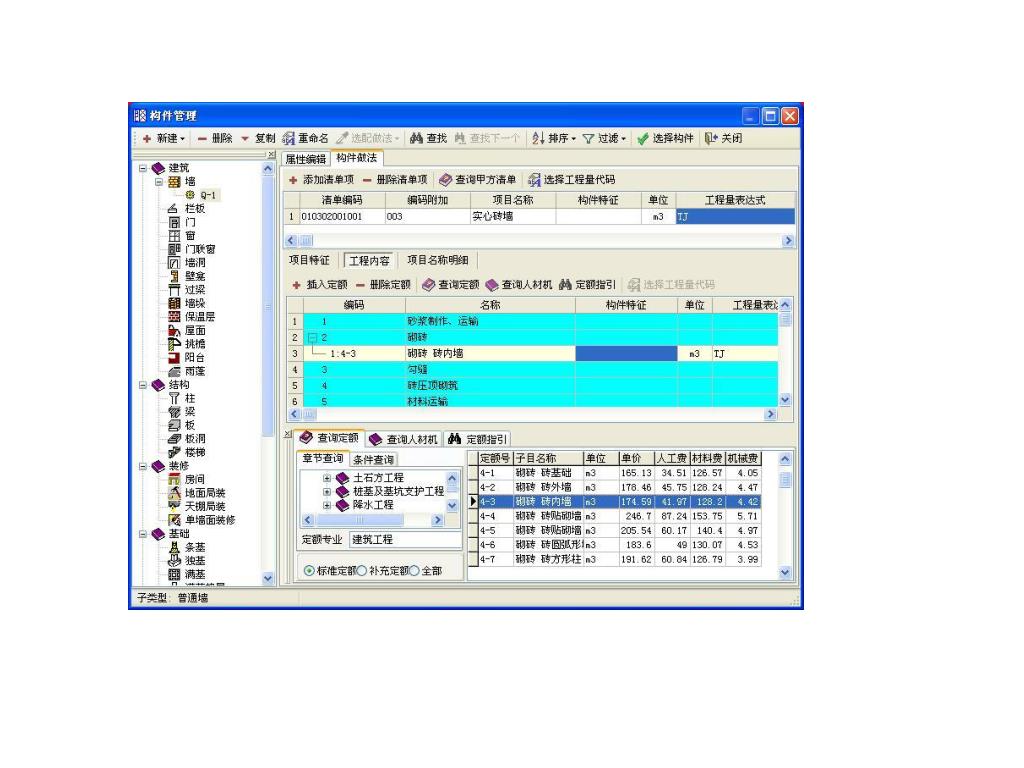Select the 项目名称明细 tab
Viewport: 1024px width, 768px height.
coord(438,260)
